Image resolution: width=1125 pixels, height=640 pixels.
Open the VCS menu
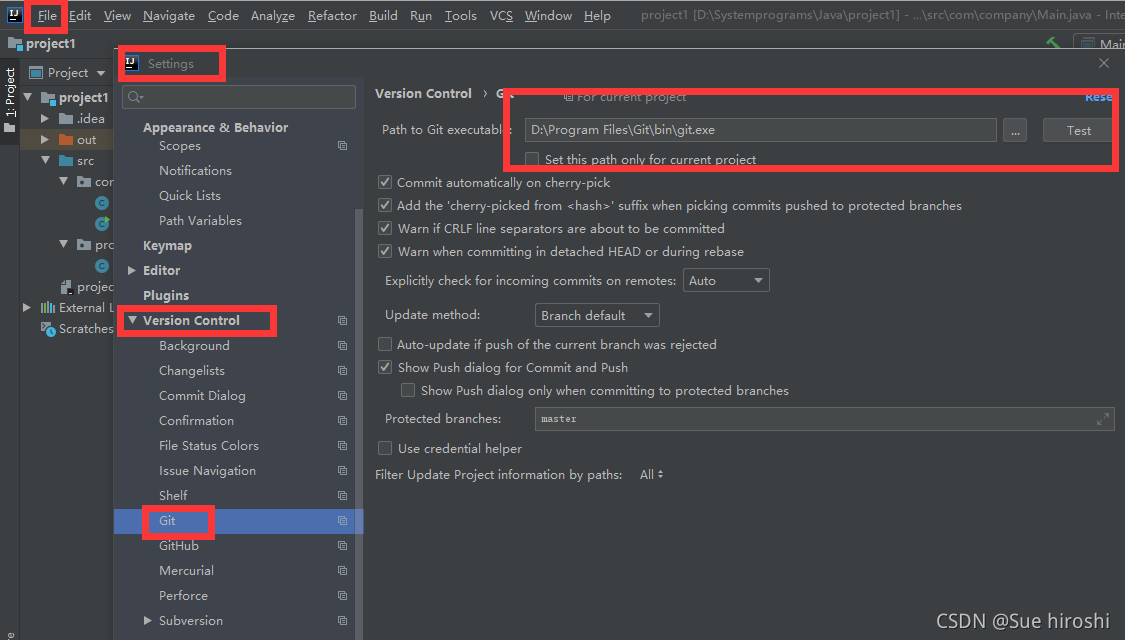pos(501,15)
